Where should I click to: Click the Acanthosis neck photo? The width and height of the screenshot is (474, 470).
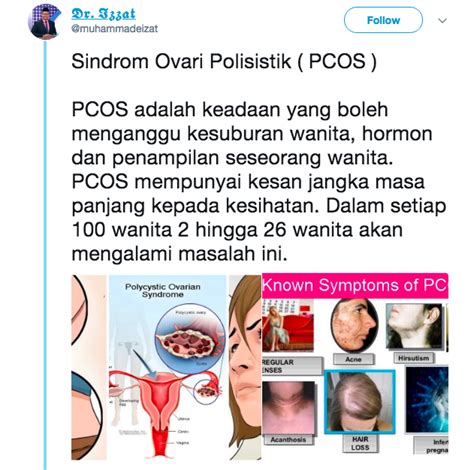click(288, 407)
